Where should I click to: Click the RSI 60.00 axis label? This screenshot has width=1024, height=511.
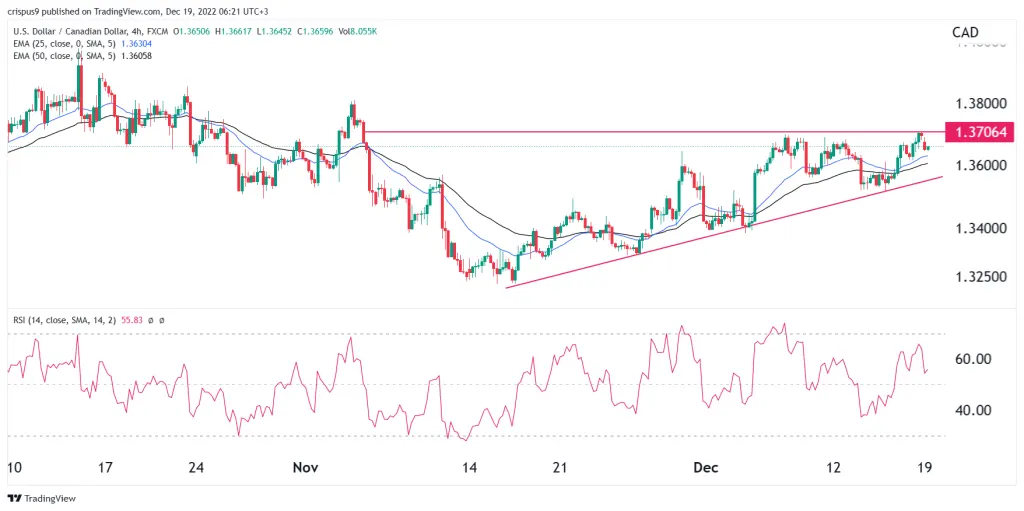tap(973, 359)
